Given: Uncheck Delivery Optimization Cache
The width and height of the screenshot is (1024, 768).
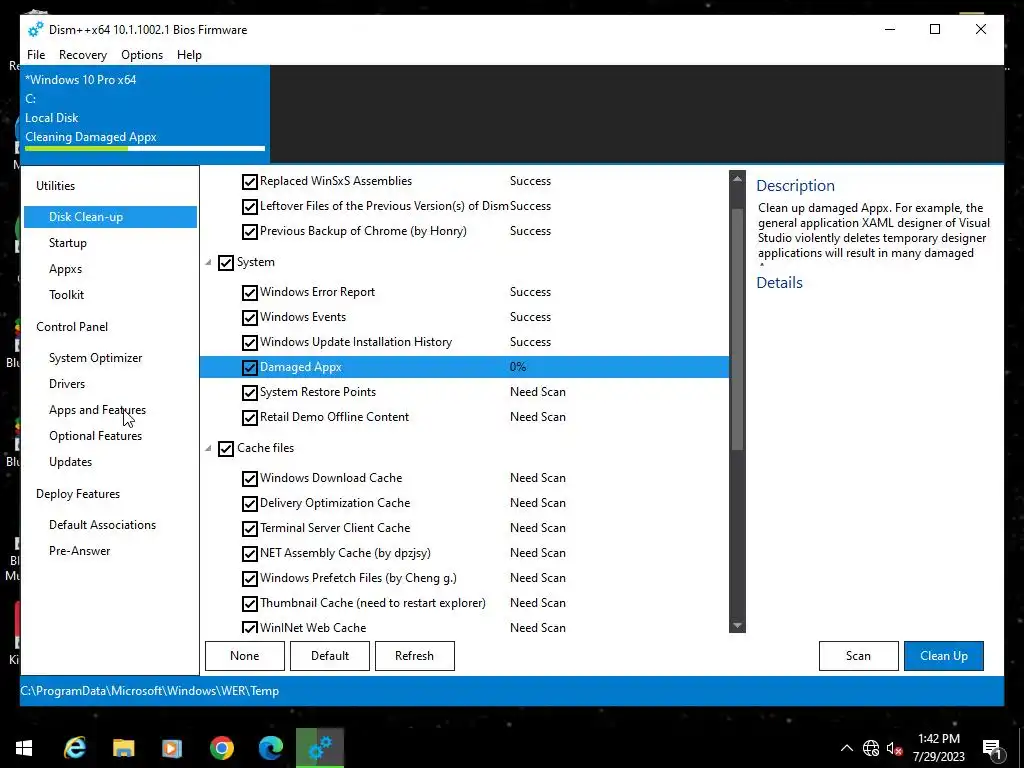Looking at the screenshot, I should 249,504.
